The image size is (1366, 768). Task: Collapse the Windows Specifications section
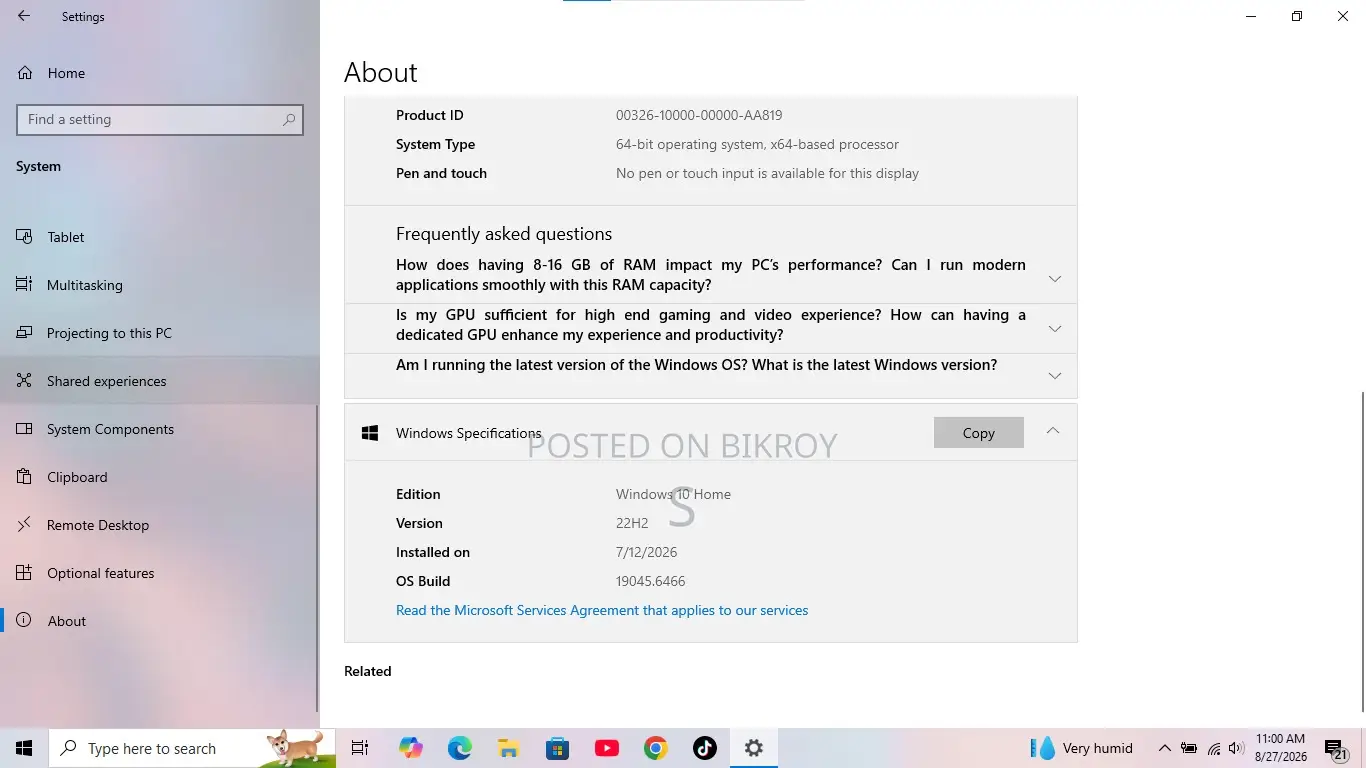pos(1053,431)
